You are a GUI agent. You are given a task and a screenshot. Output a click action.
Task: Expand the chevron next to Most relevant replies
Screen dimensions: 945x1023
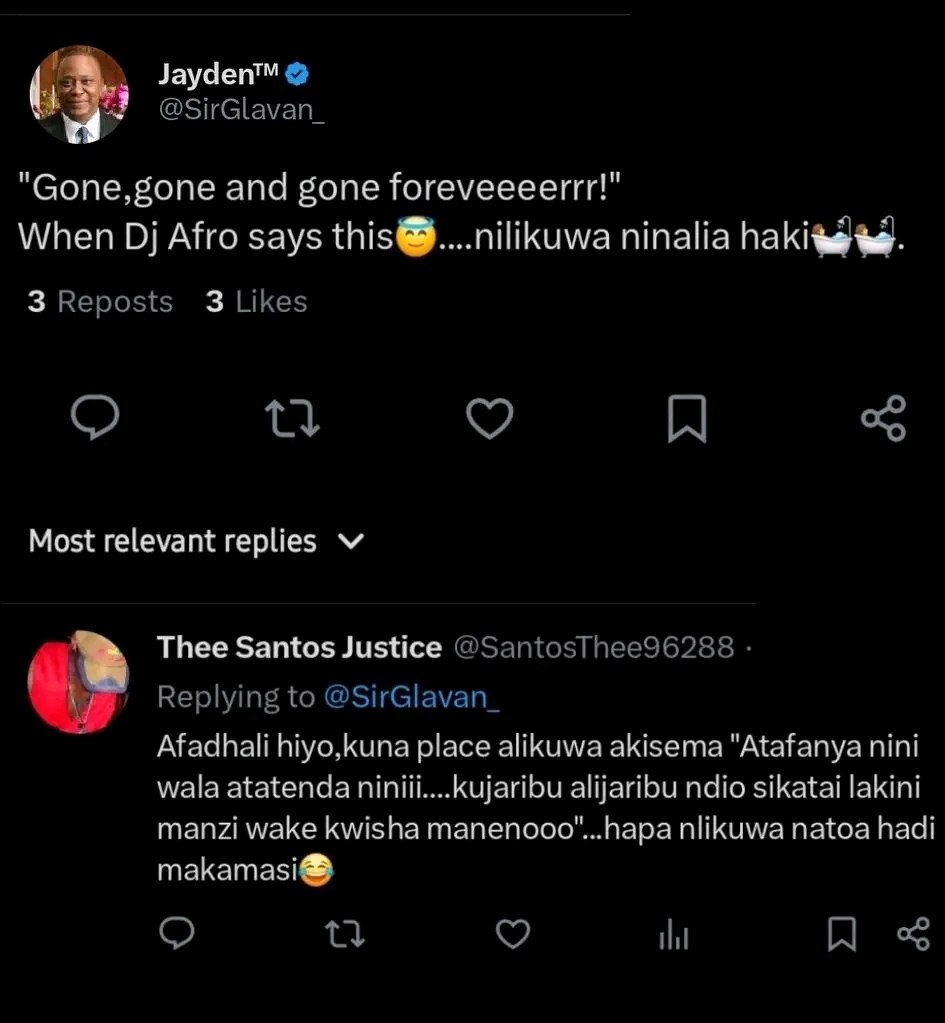click(x=351, y=542)
